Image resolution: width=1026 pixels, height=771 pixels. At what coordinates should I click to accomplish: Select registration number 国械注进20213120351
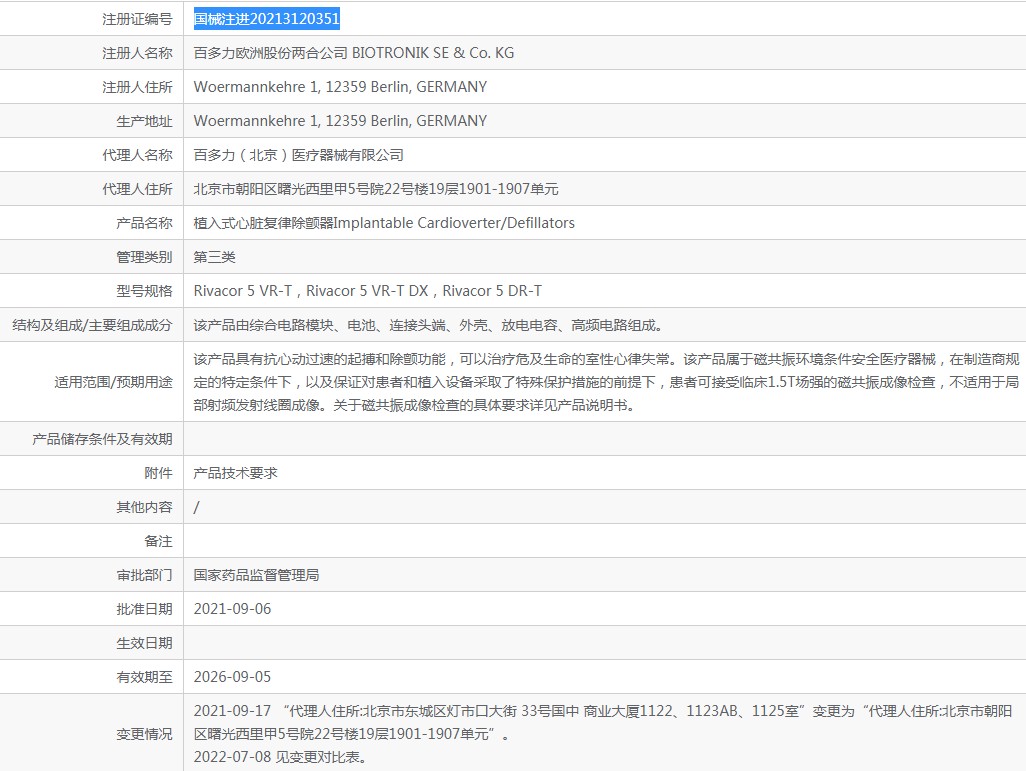(x=266, y=19)
